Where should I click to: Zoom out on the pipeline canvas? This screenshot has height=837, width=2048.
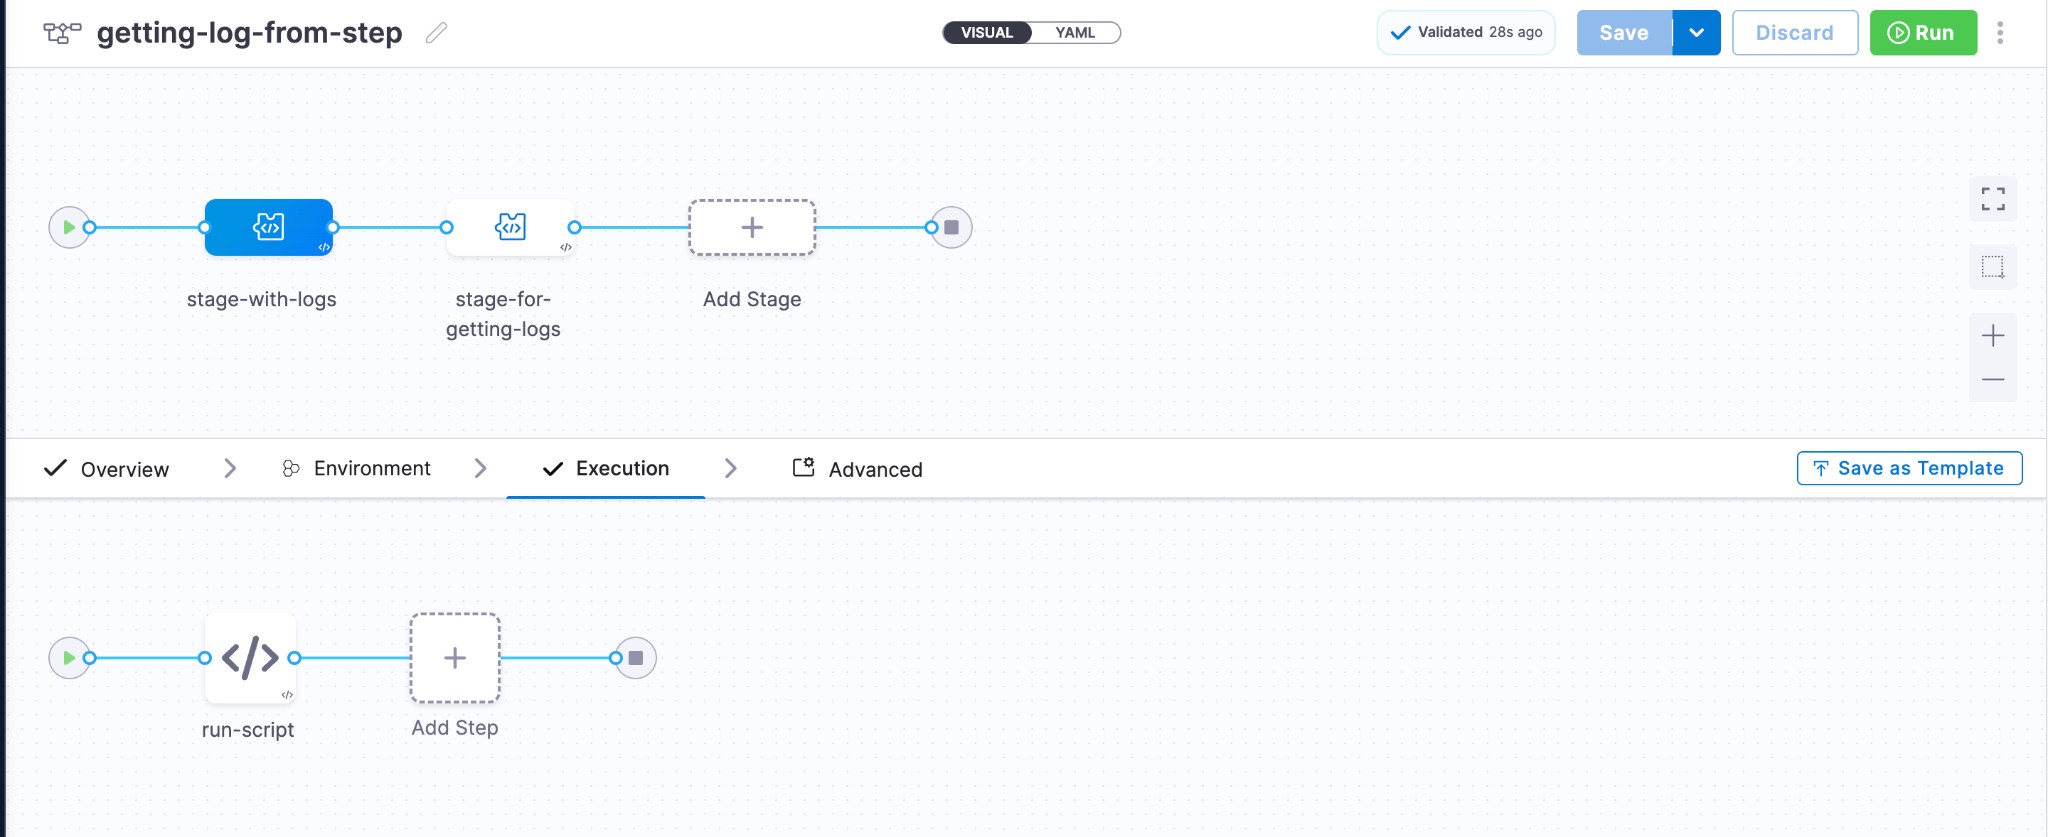(1993, 380)
